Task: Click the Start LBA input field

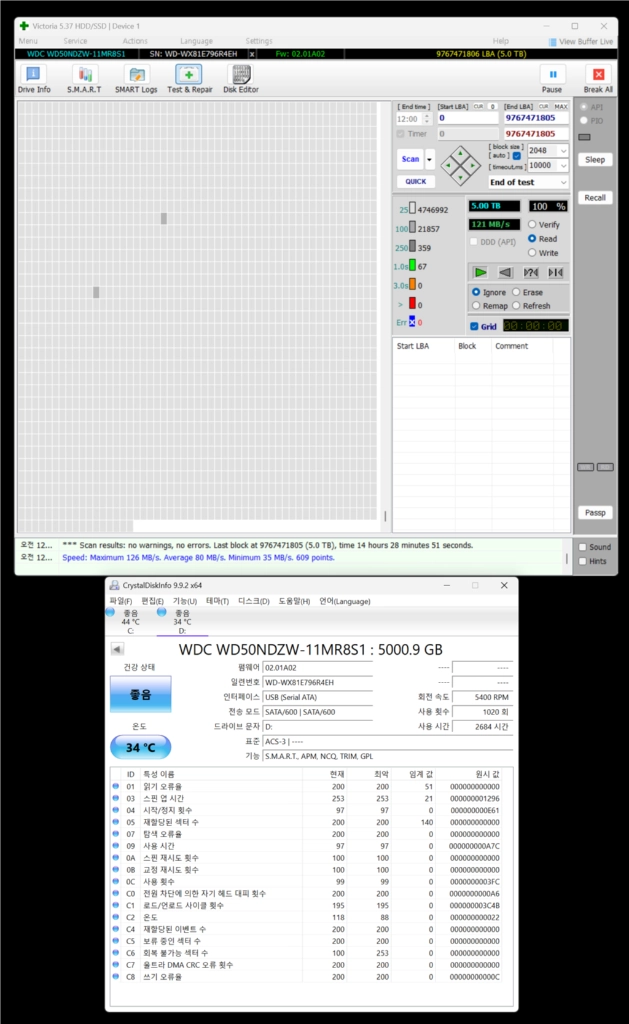Action: [467, 118]
